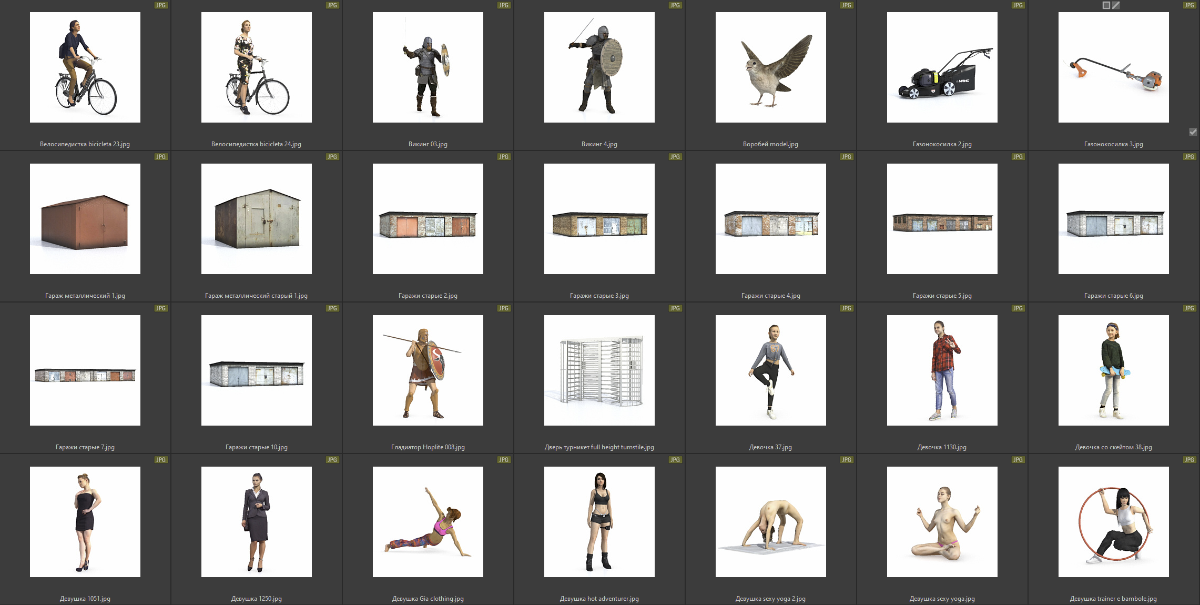Viewport: 1200px width, 605px height.
Task: Select the sparrow model thumbnail
Action: 771,68
